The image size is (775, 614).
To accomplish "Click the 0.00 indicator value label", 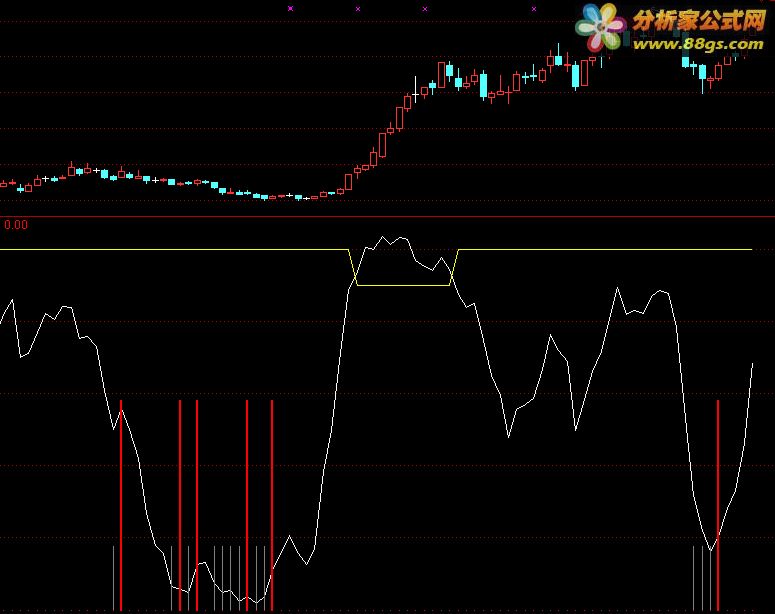I will (16, 225).
